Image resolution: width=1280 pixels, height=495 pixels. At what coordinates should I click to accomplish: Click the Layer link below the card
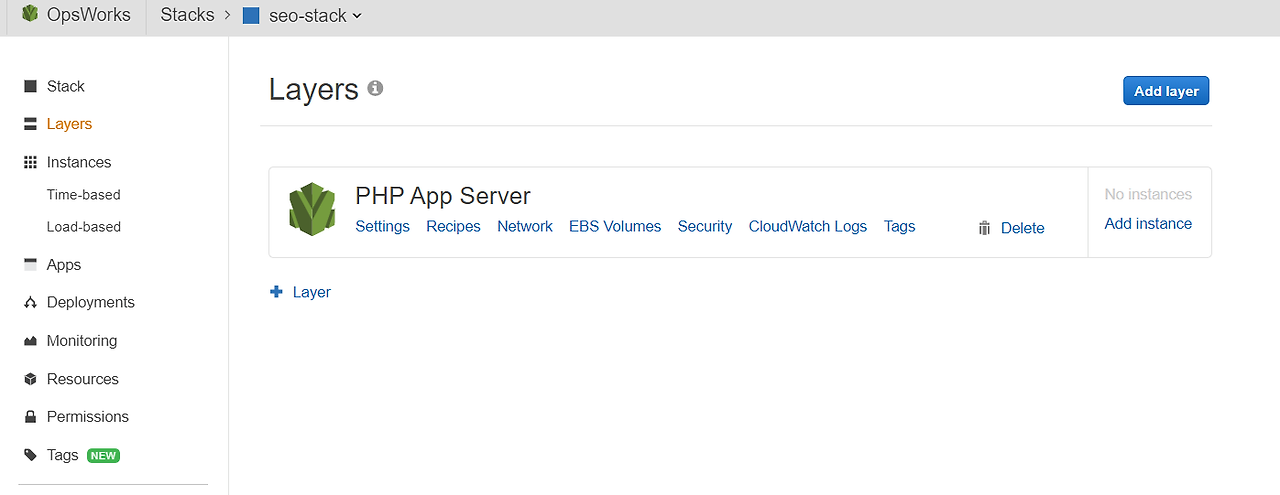[312, 292]
